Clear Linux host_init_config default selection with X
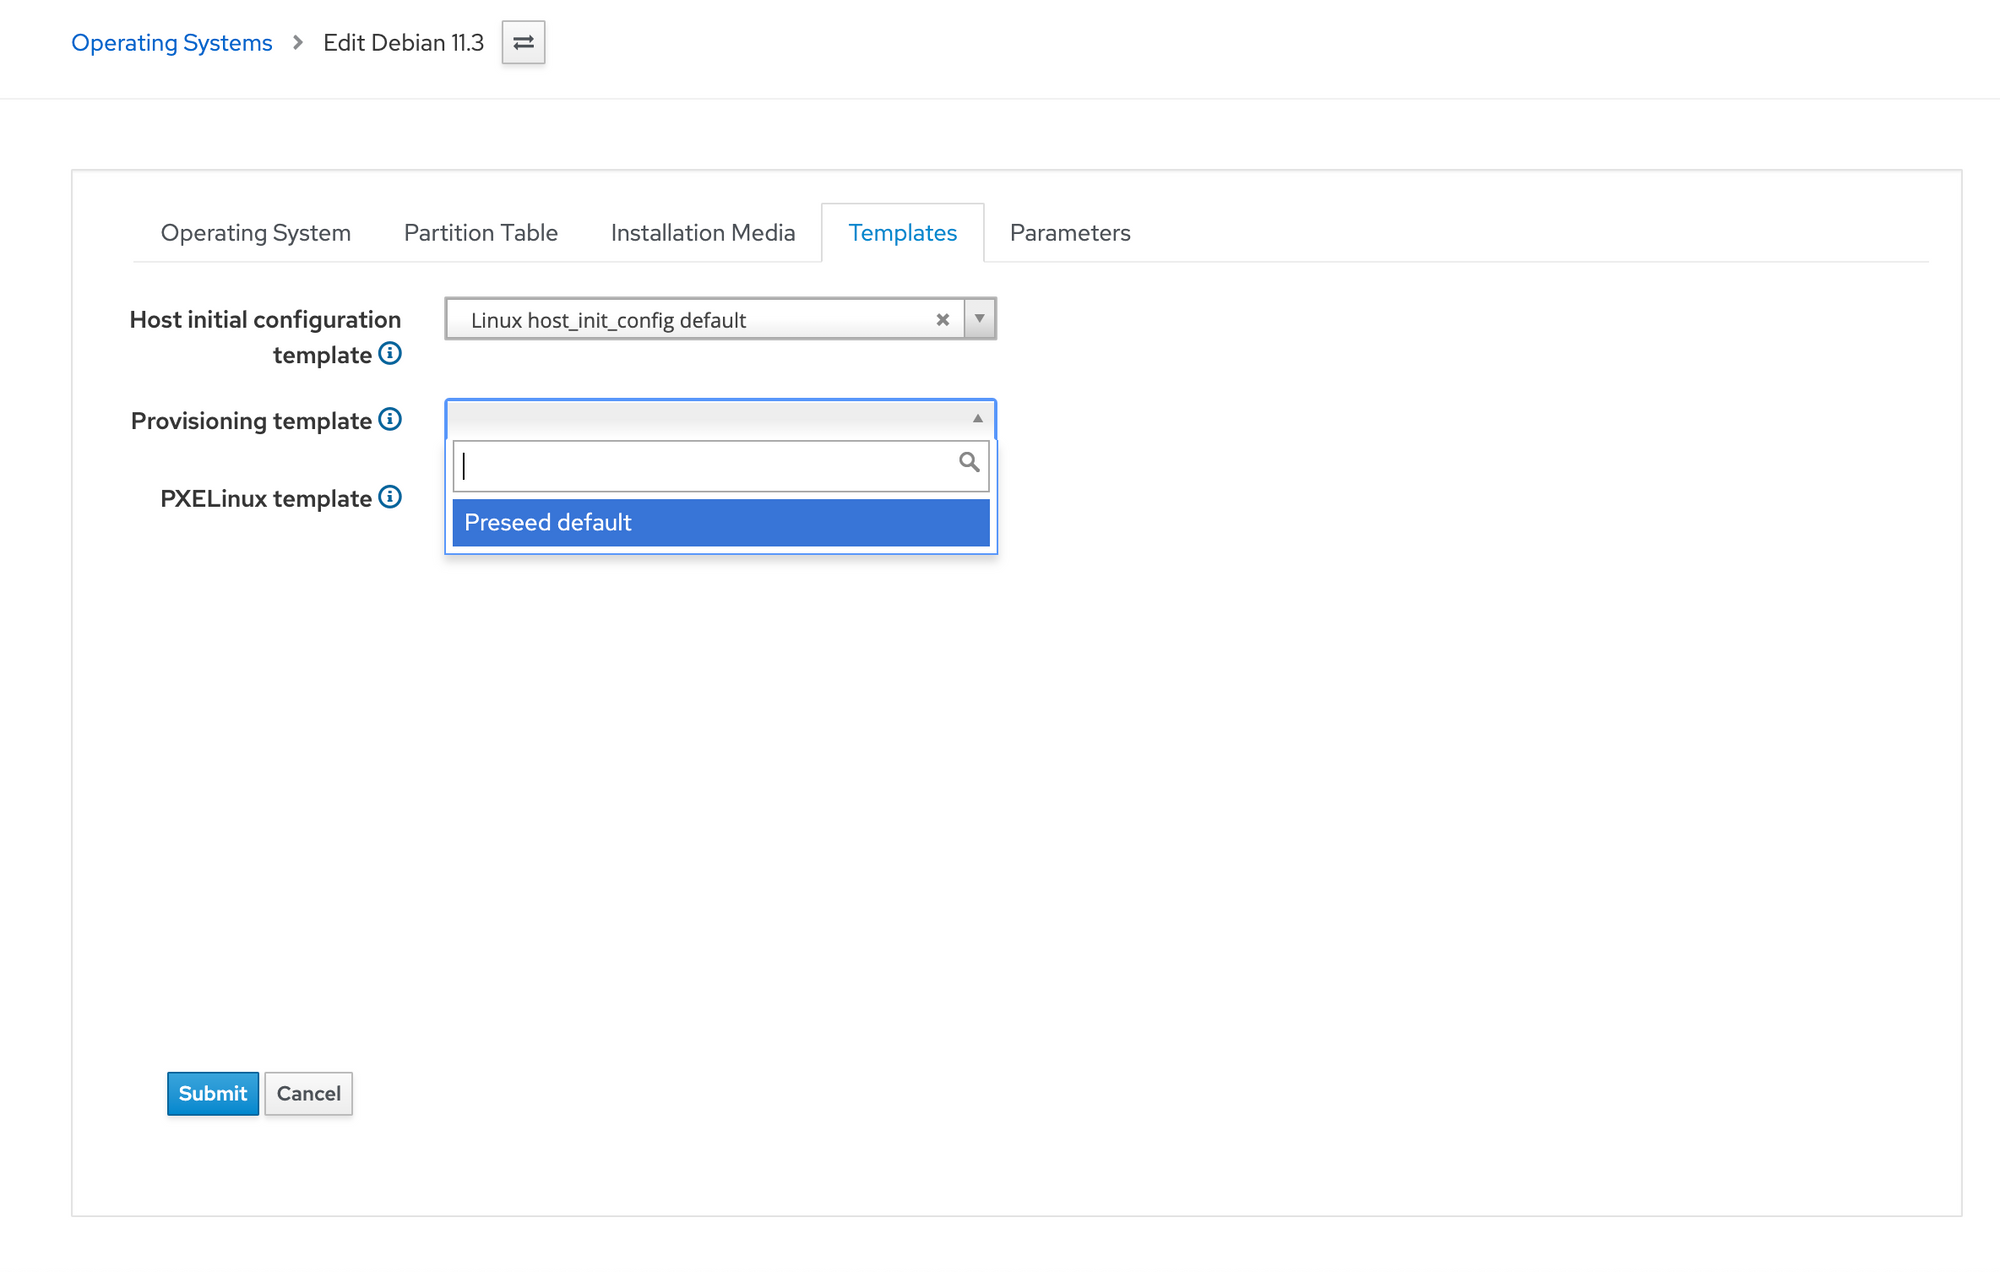This screenshot has width=2000, height=1272. [942, 320]
